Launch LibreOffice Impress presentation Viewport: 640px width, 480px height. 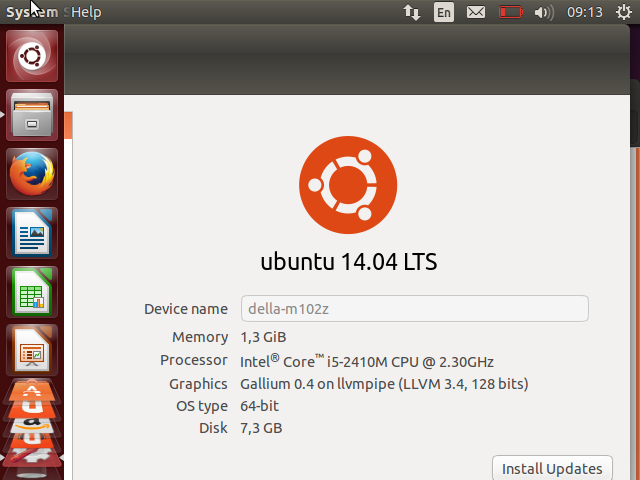[x=32, y=351]
